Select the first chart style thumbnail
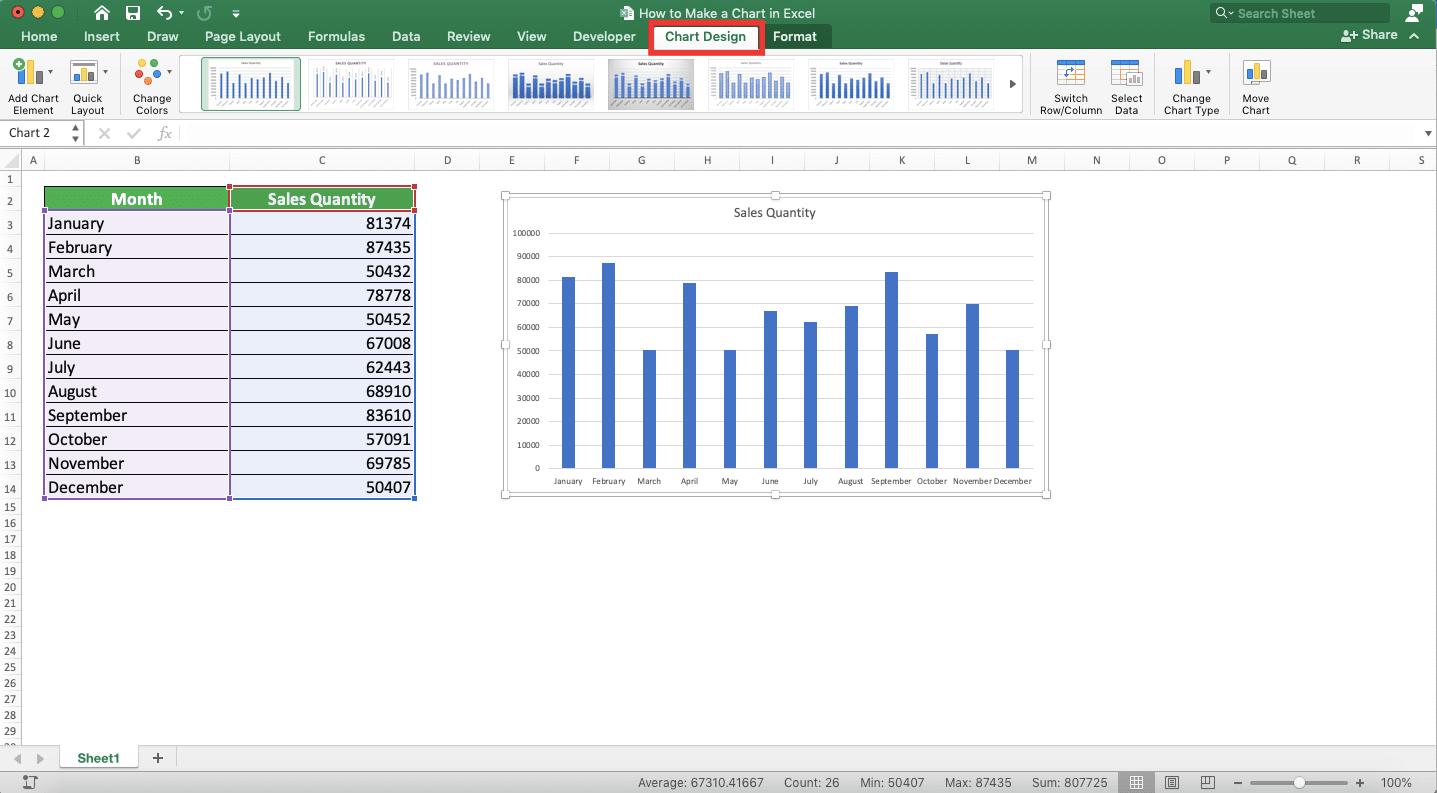Viewport: 1437px width, 793px height. (x=251, y=84)
